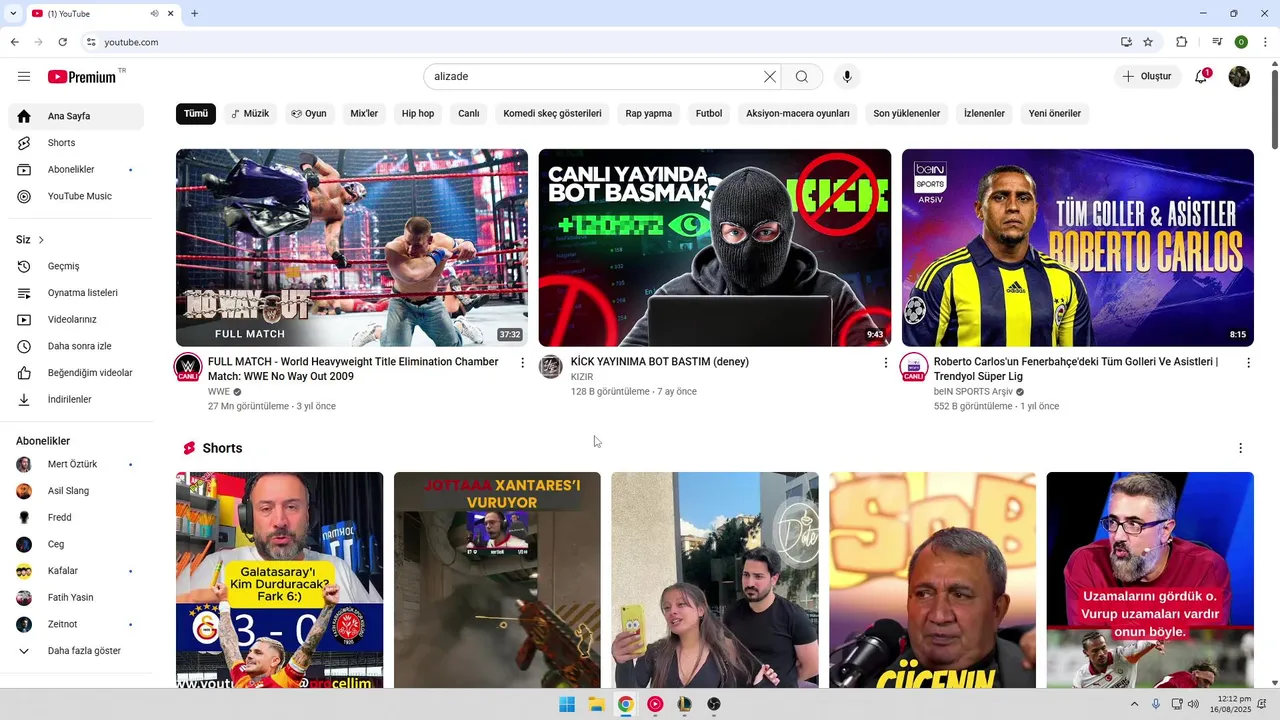Open the Asil Slang channel
Screen dimensions: 1280x720
[x=76, y=491]
